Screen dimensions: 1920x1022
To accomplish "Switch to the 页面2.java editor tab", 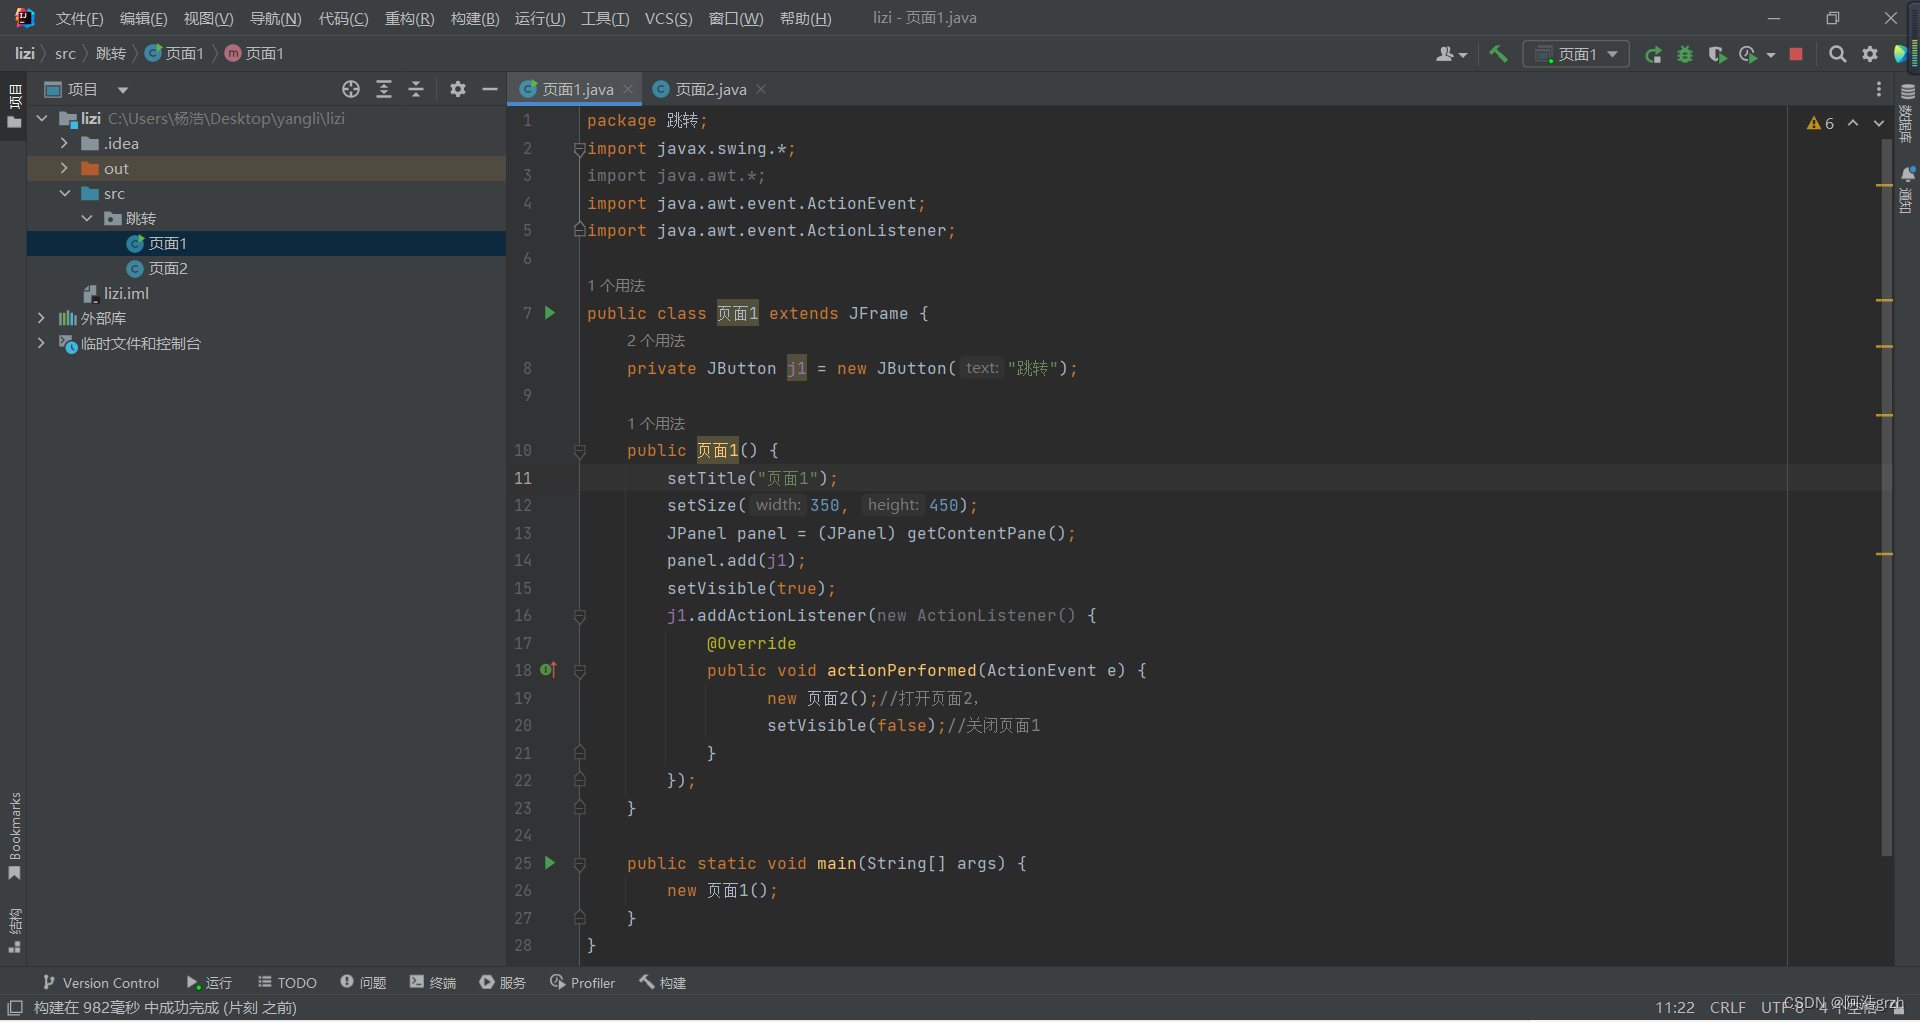I will click(710, 89).
